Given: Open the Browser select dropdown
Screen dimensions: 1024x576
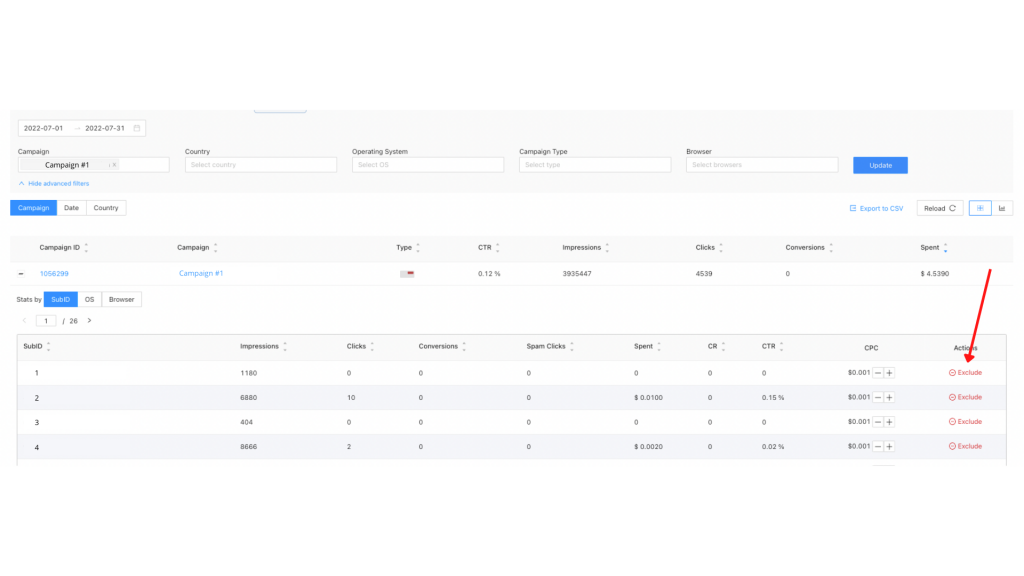Looking at the screenshot, I should 761,165.
